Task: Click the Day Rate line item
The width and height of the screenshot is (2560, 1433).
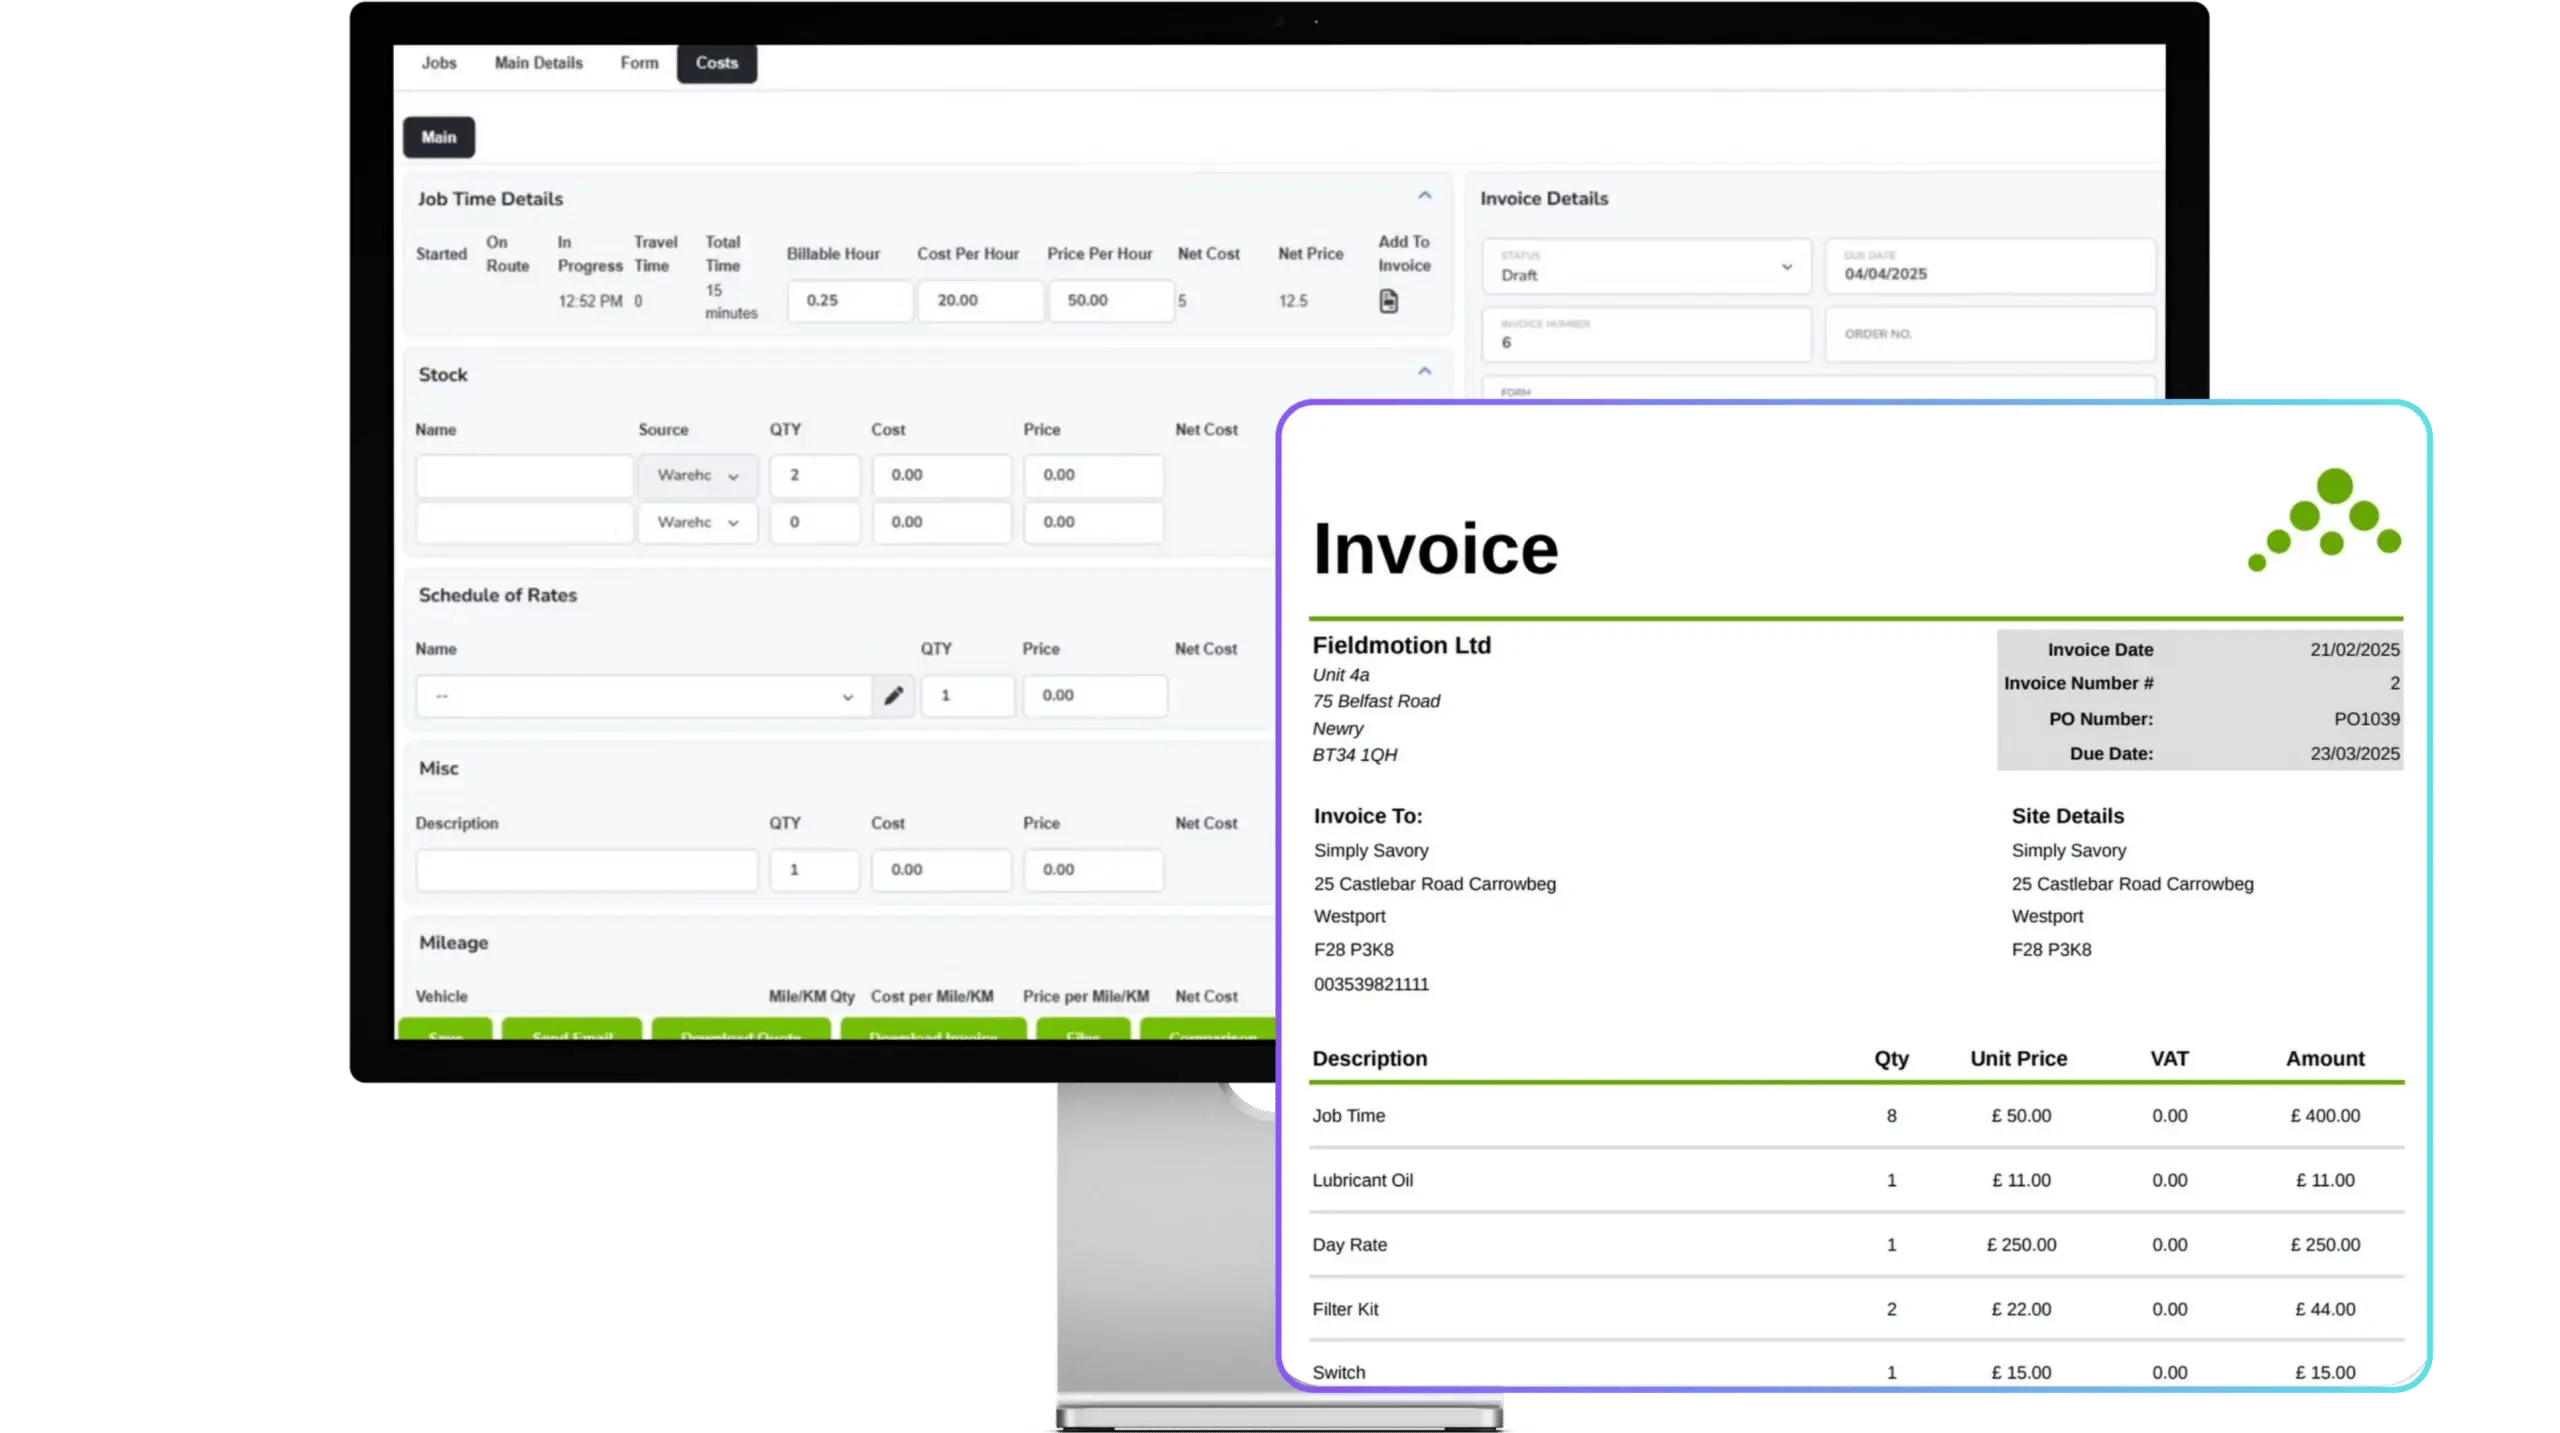Action: [x=1856, y=1246]
